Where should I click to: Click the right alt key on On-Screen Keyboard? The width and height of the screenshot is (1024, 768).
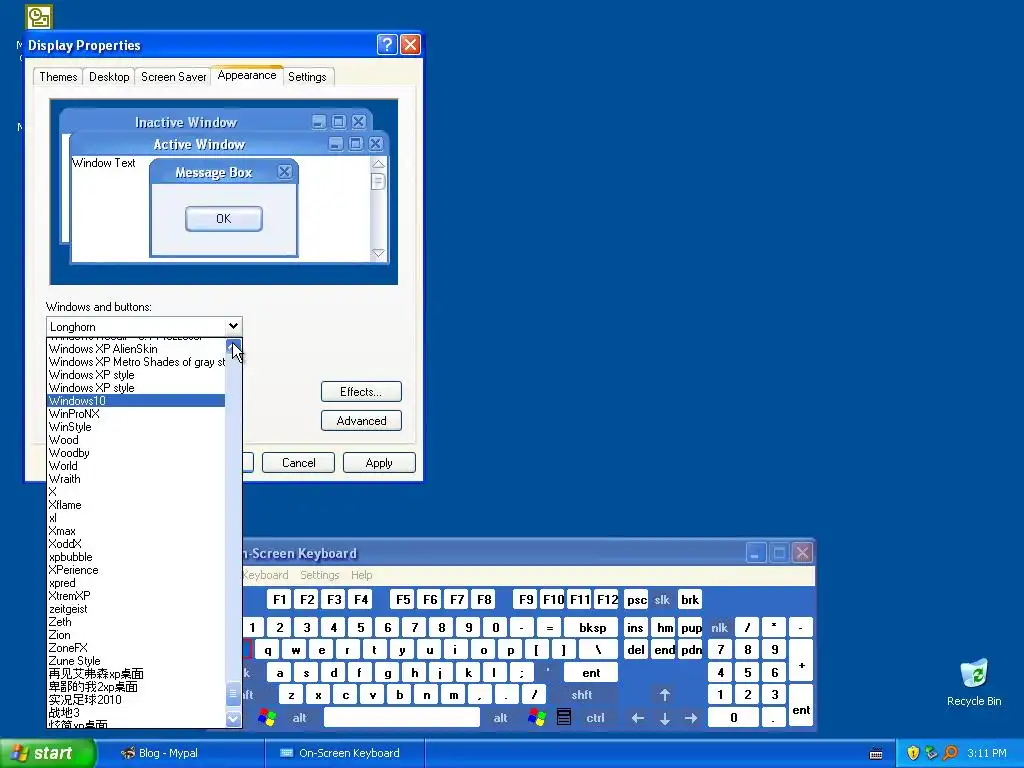click(x=500, y=718)
